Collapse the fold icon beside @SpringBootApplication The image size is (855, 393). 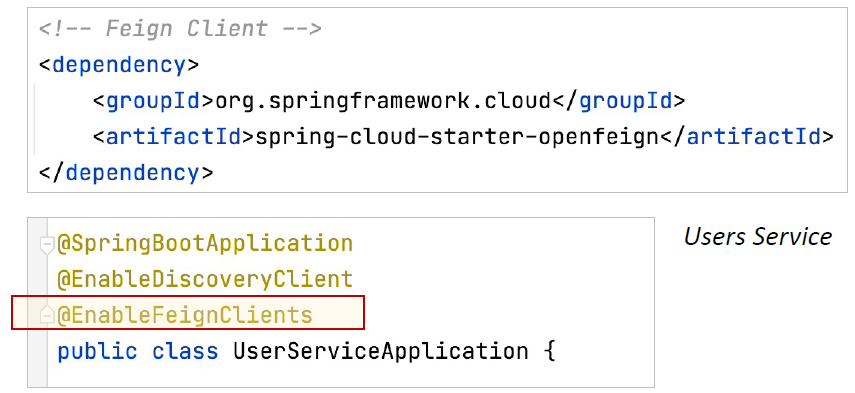tap(47, 245)
